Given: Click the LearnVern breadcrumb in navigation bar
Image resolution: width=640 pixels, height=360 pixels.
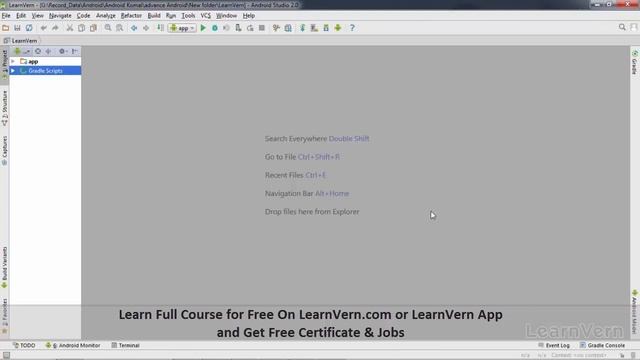Looking at the screenshot, I should [x=20, y=41].
